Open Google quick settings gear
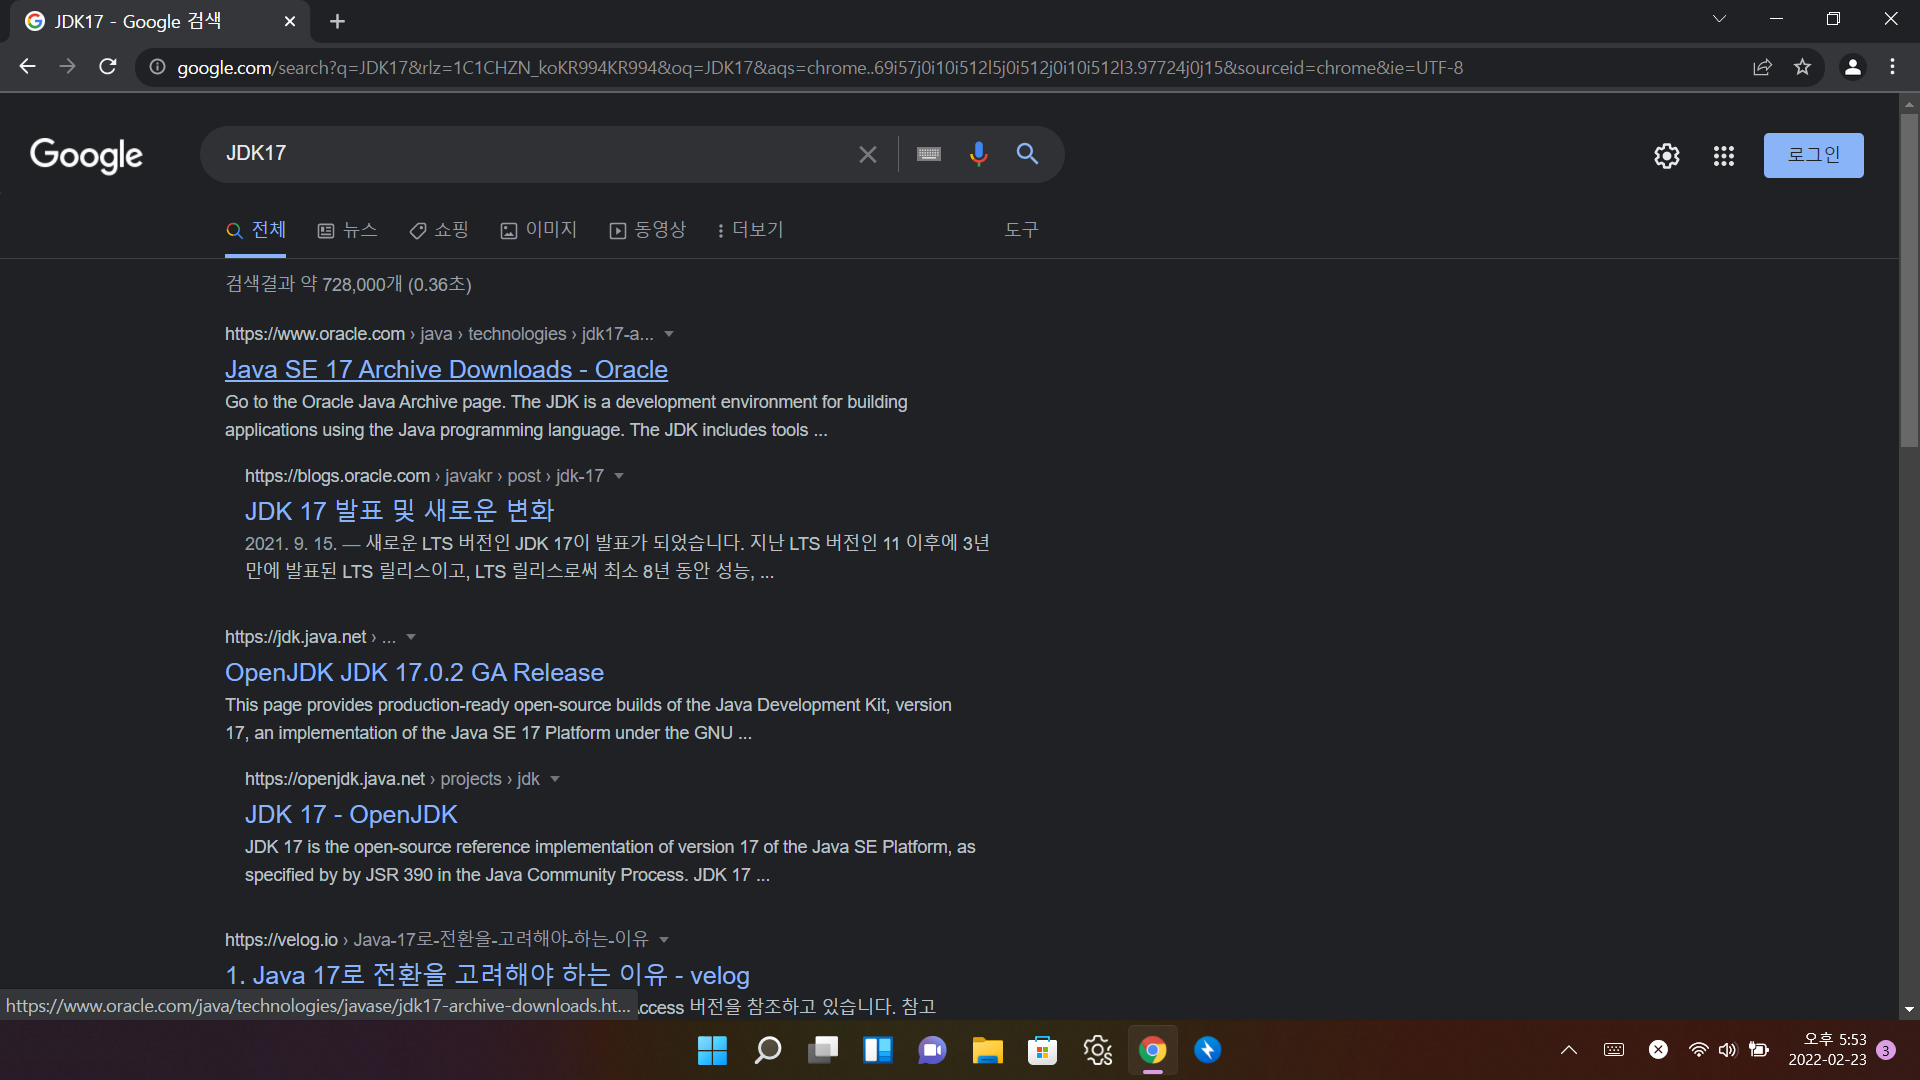The height and width of the screenshot is (1080, 1920). pyautogui.click(x=1666, y=156)
